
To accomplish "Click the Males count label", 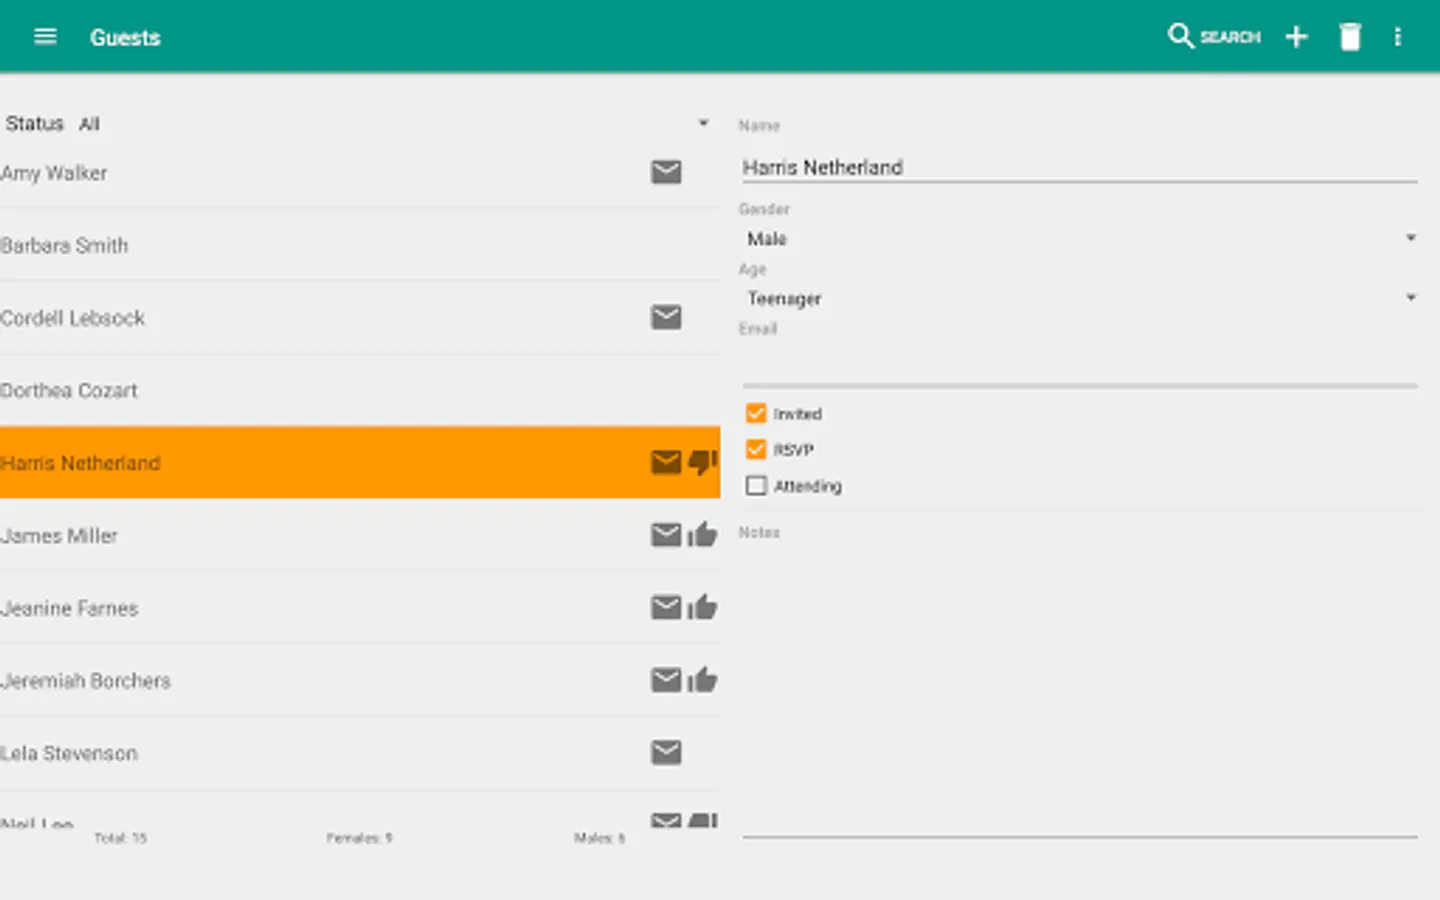I will coord(599,838).
